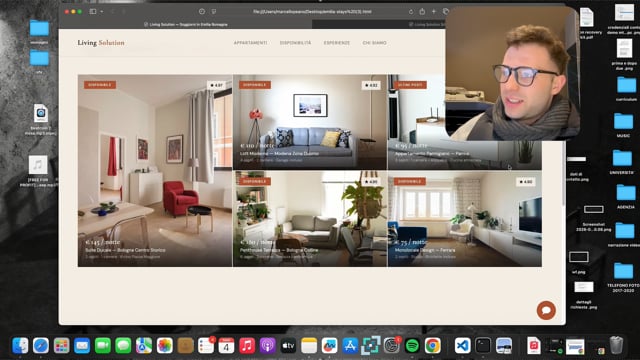Open Launchpad from the Dock
Image resolution: width=640 pixels, height=360 pixels.
[x=61, y=346]
